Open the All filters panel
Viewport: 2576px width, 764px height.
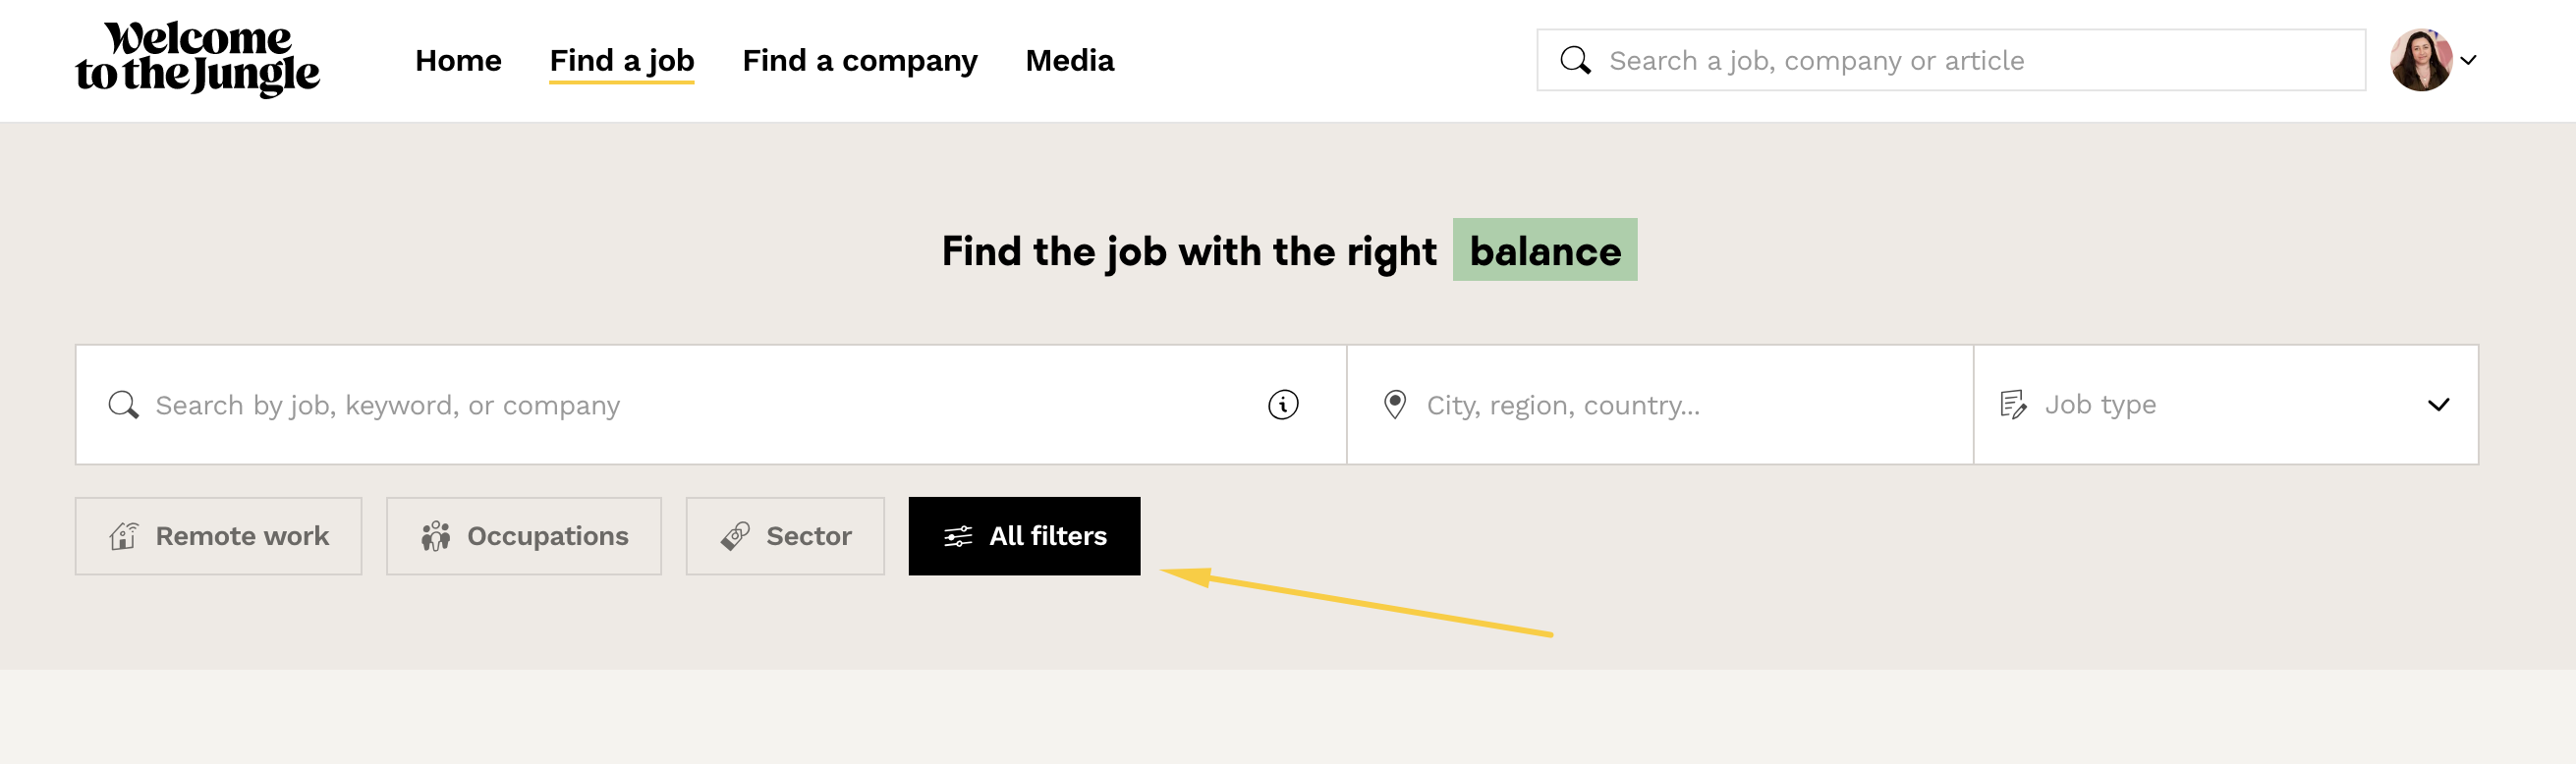[x=1024, y=536]
